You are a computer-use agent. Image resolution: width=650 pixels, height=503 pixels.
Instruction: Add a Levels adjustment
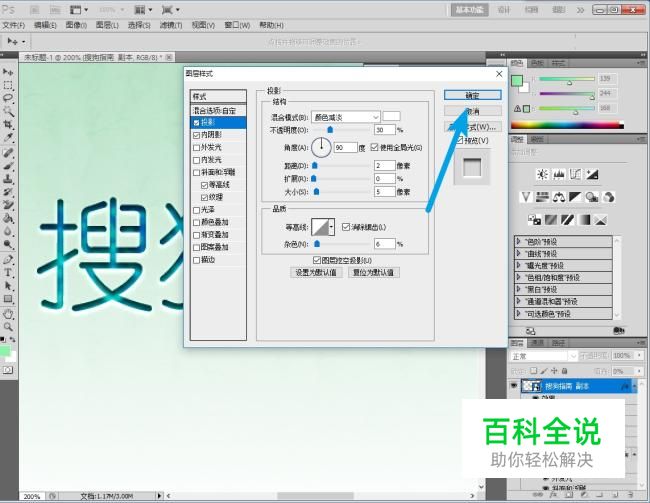click(x=559, y=175)
